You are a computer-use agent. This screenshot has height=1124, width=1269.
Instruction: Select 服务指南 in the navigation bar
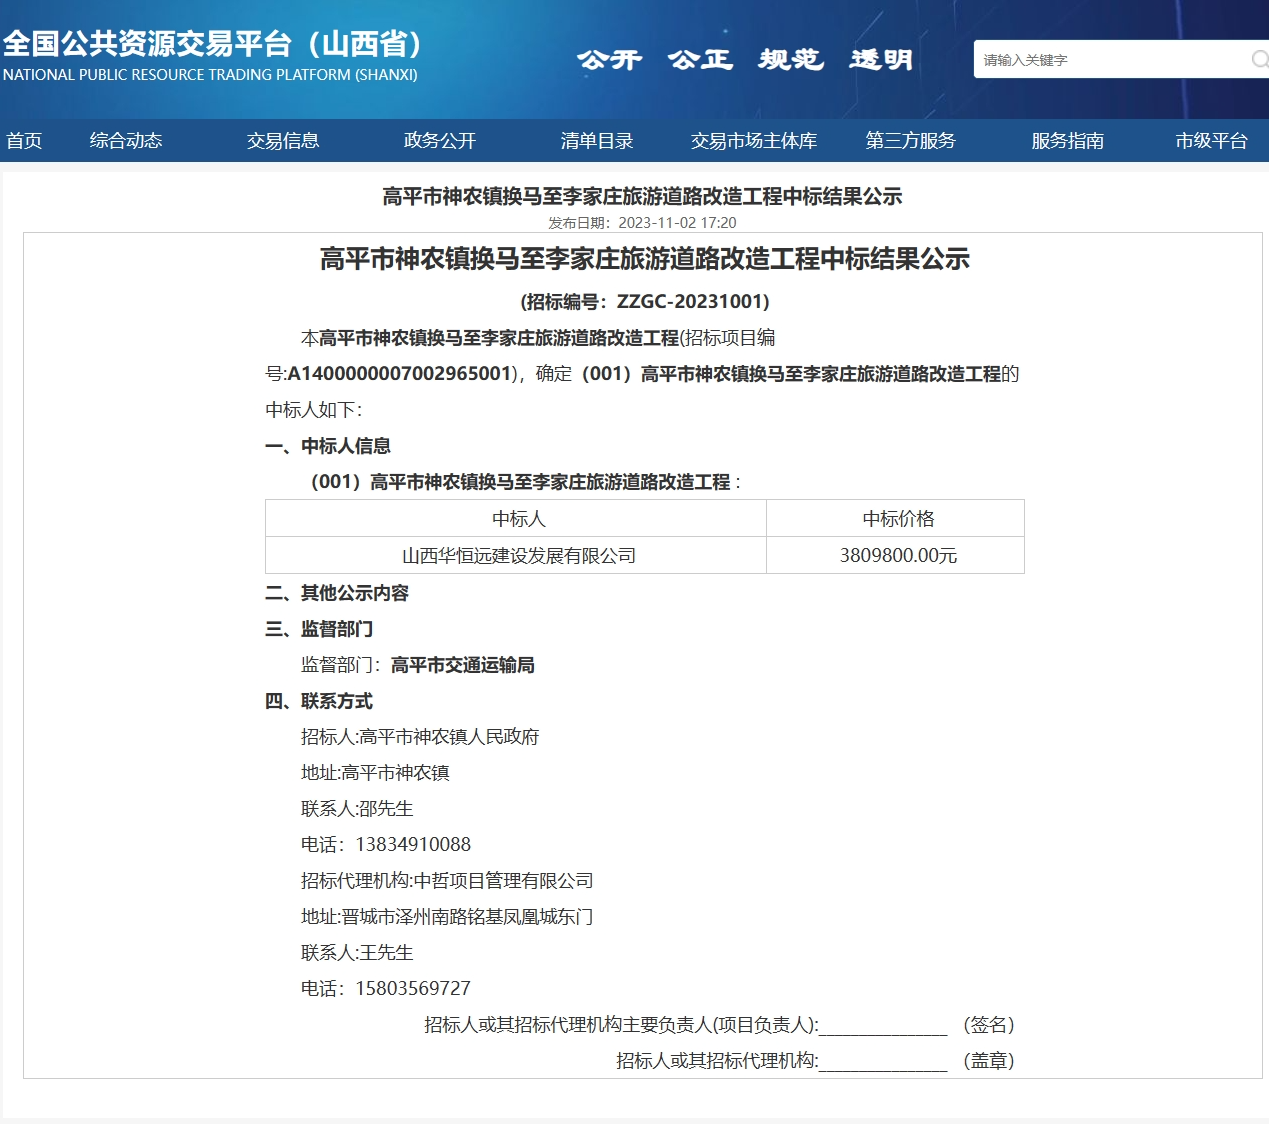1068,141
